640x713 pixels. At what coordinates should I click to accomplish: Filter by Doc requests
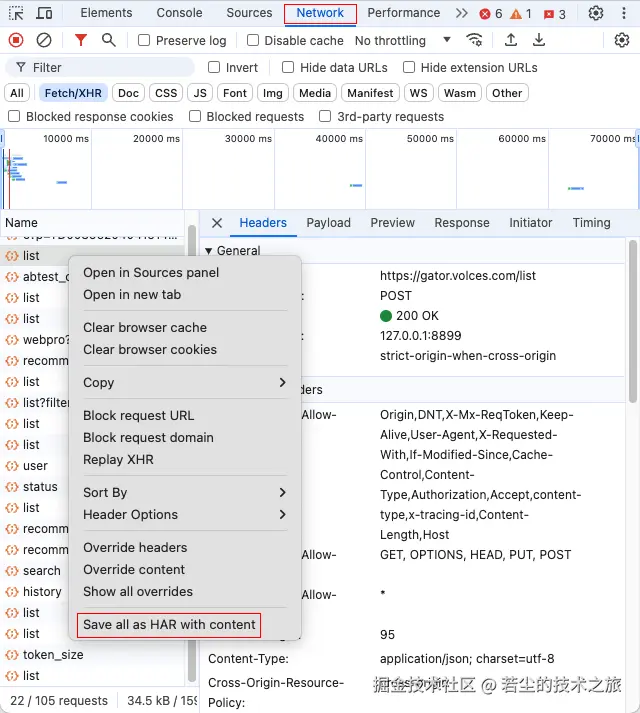(x=128, y=93)
